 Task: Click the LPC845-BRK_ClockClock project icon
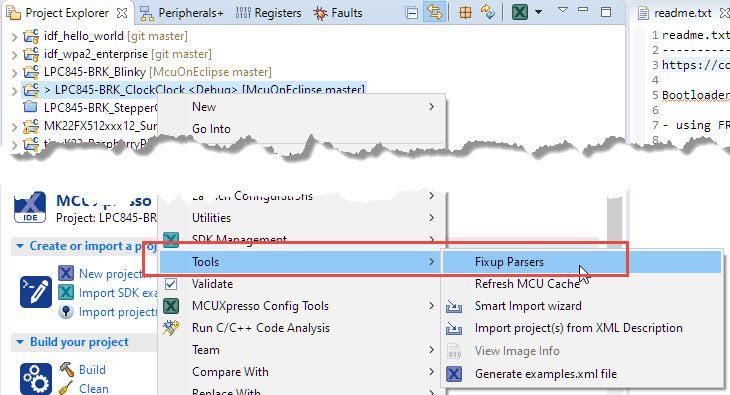[x=31, y=89]
